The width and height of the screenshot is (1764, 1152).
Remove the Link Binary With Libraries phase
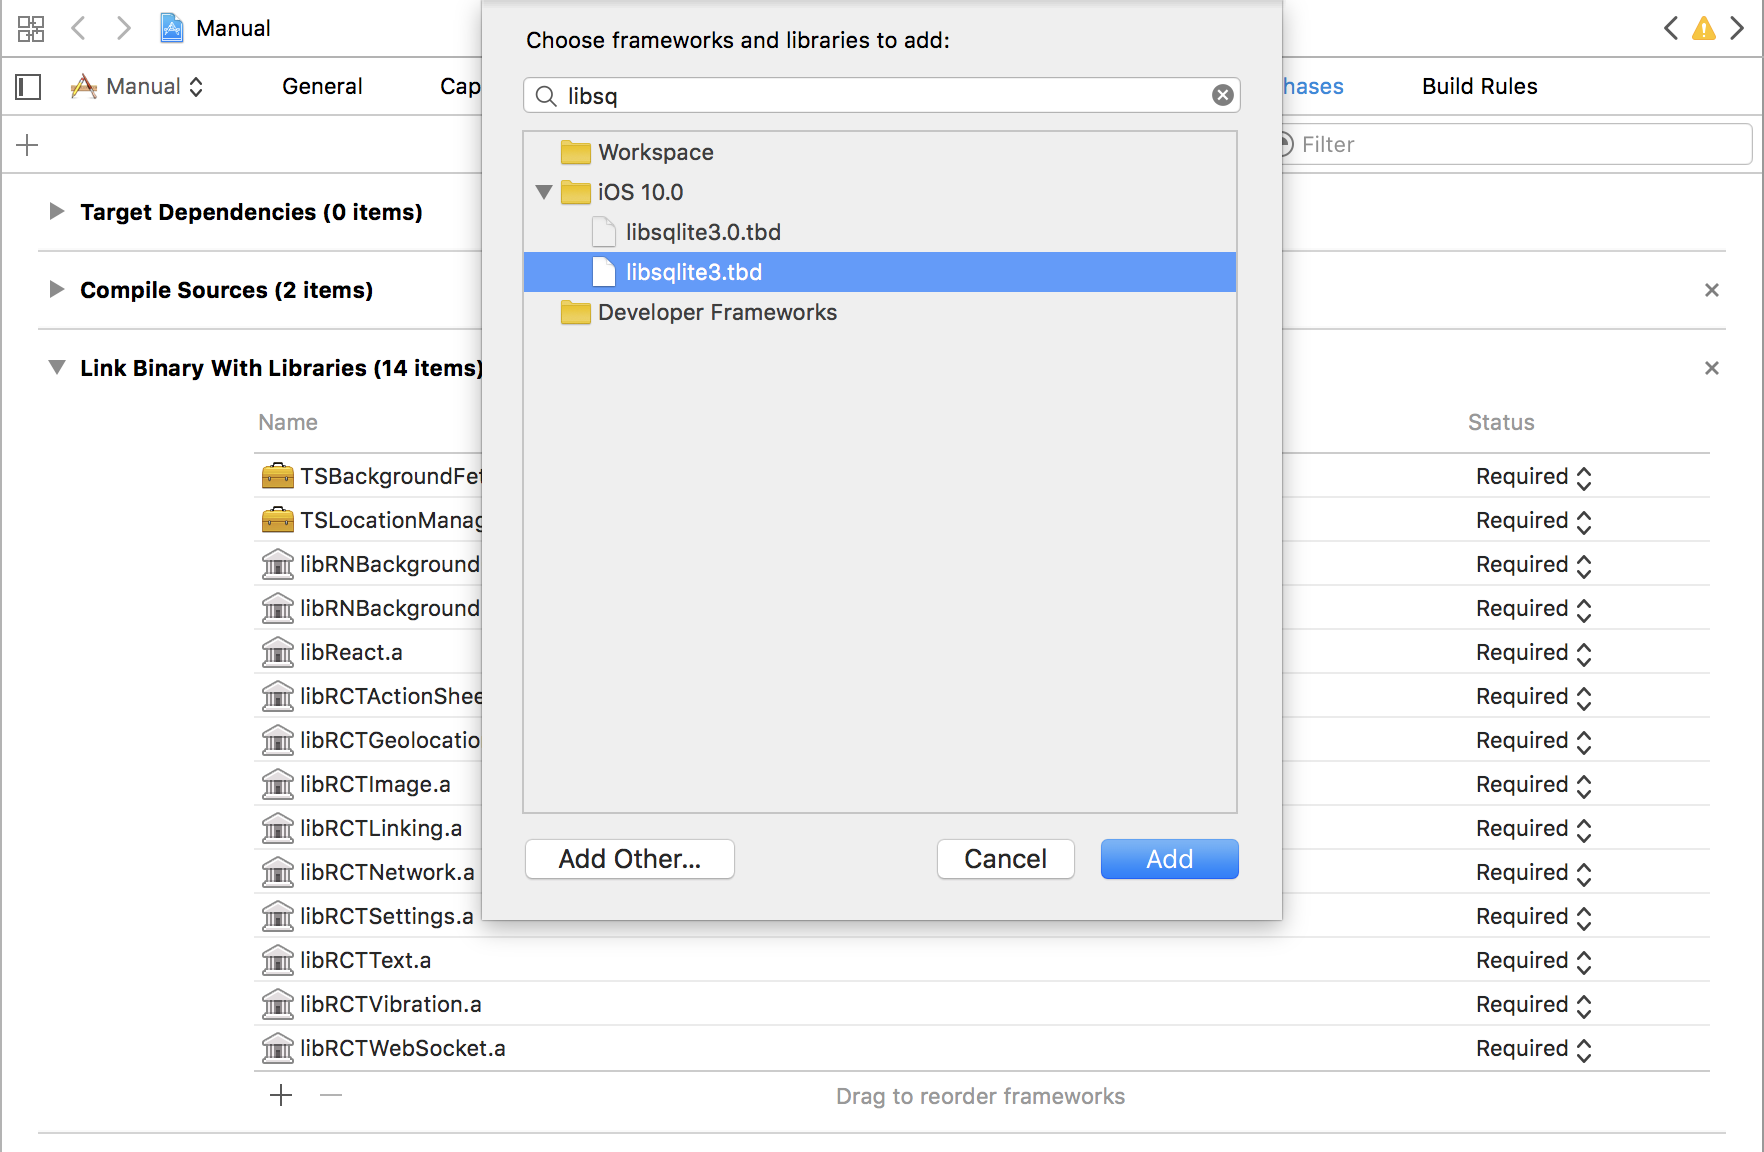point(1712,368)
